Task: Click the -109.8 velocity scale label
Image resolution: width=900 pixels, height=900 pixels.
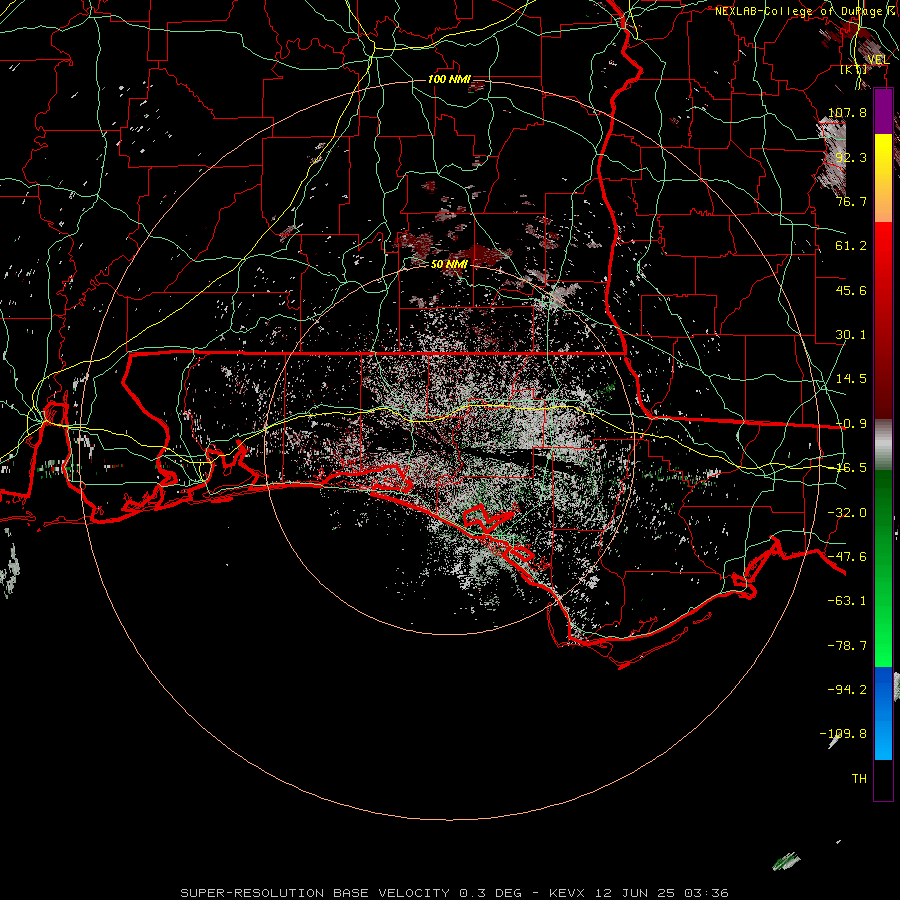Action: [843, 734]
